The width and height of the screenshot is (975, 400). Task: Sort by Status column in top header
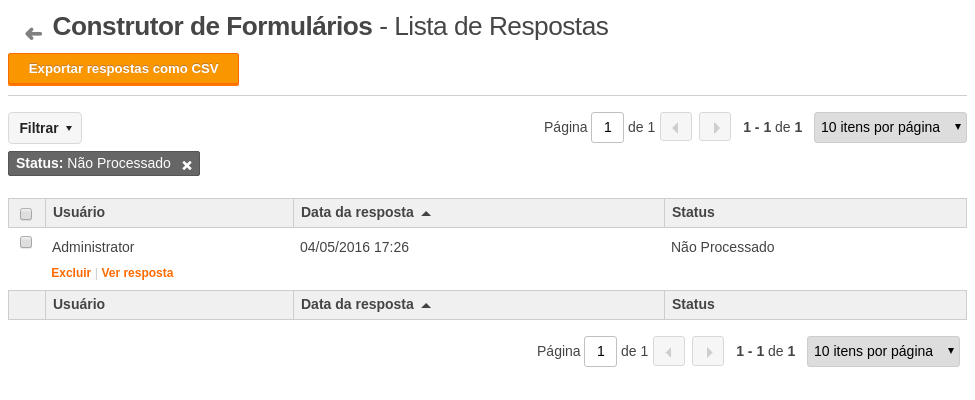coord(693,212)
